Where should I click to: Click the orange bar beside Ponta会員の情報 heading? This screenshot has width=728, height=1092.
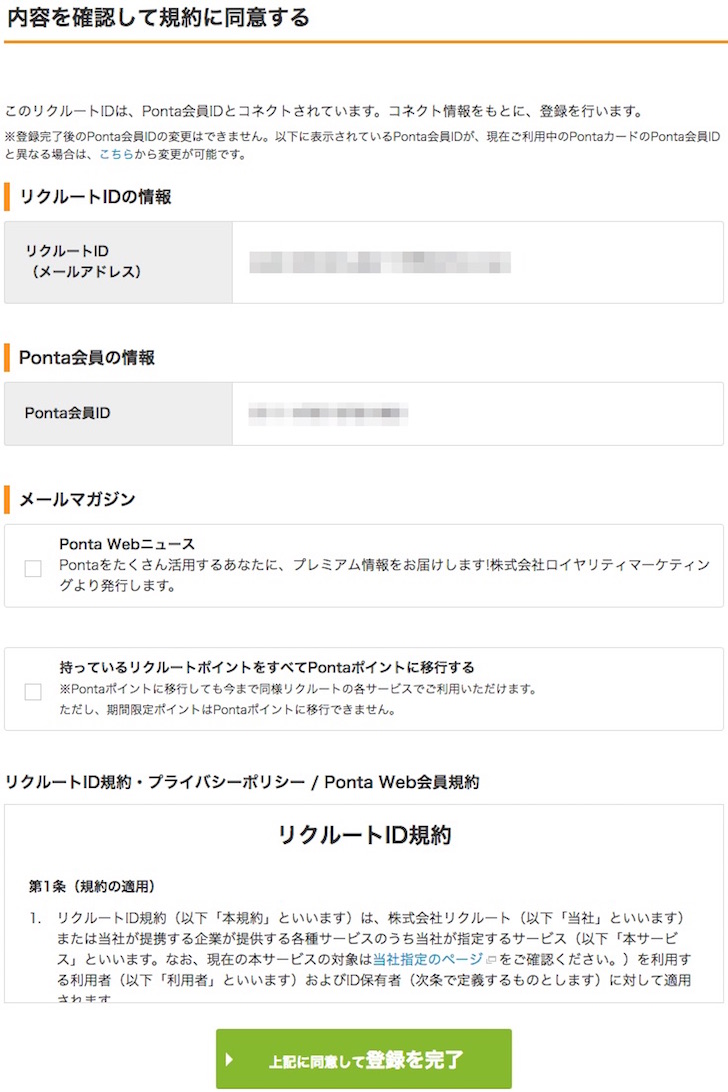click(x=8, y=356)
